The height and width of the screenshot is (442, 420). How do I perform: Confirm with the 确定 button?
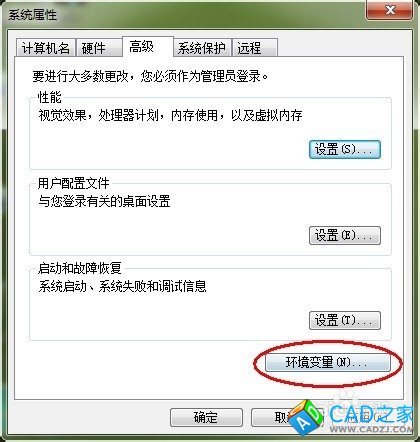tap(206, 417)
